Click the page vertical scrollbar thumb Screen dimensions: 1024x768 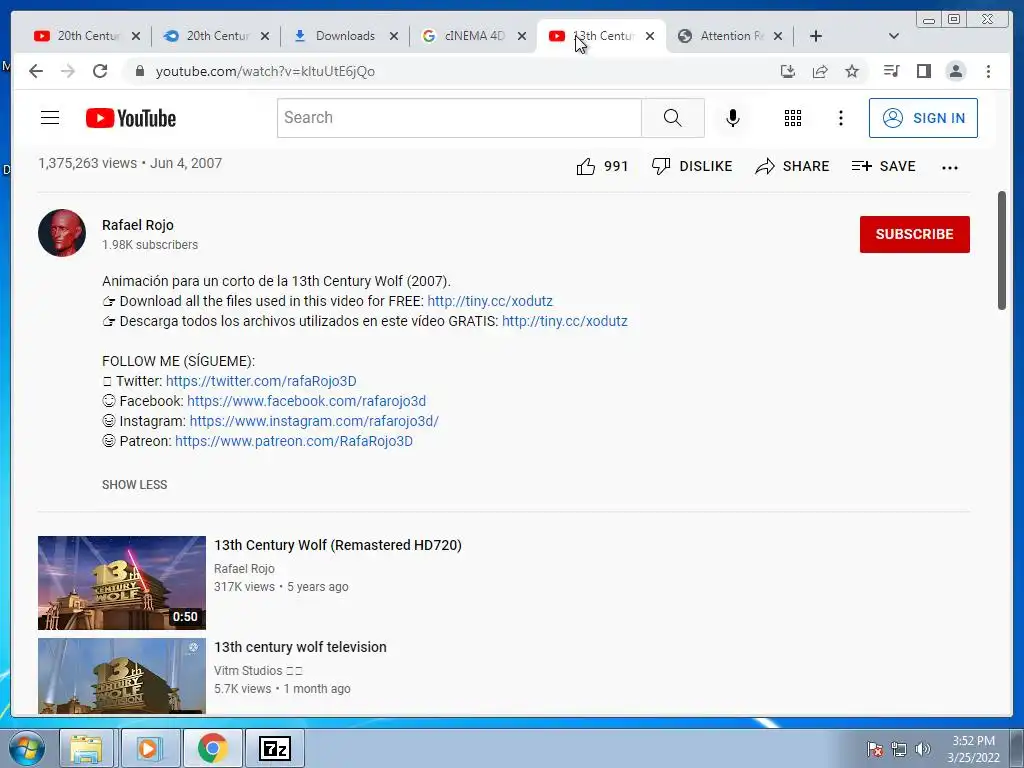1002,251
